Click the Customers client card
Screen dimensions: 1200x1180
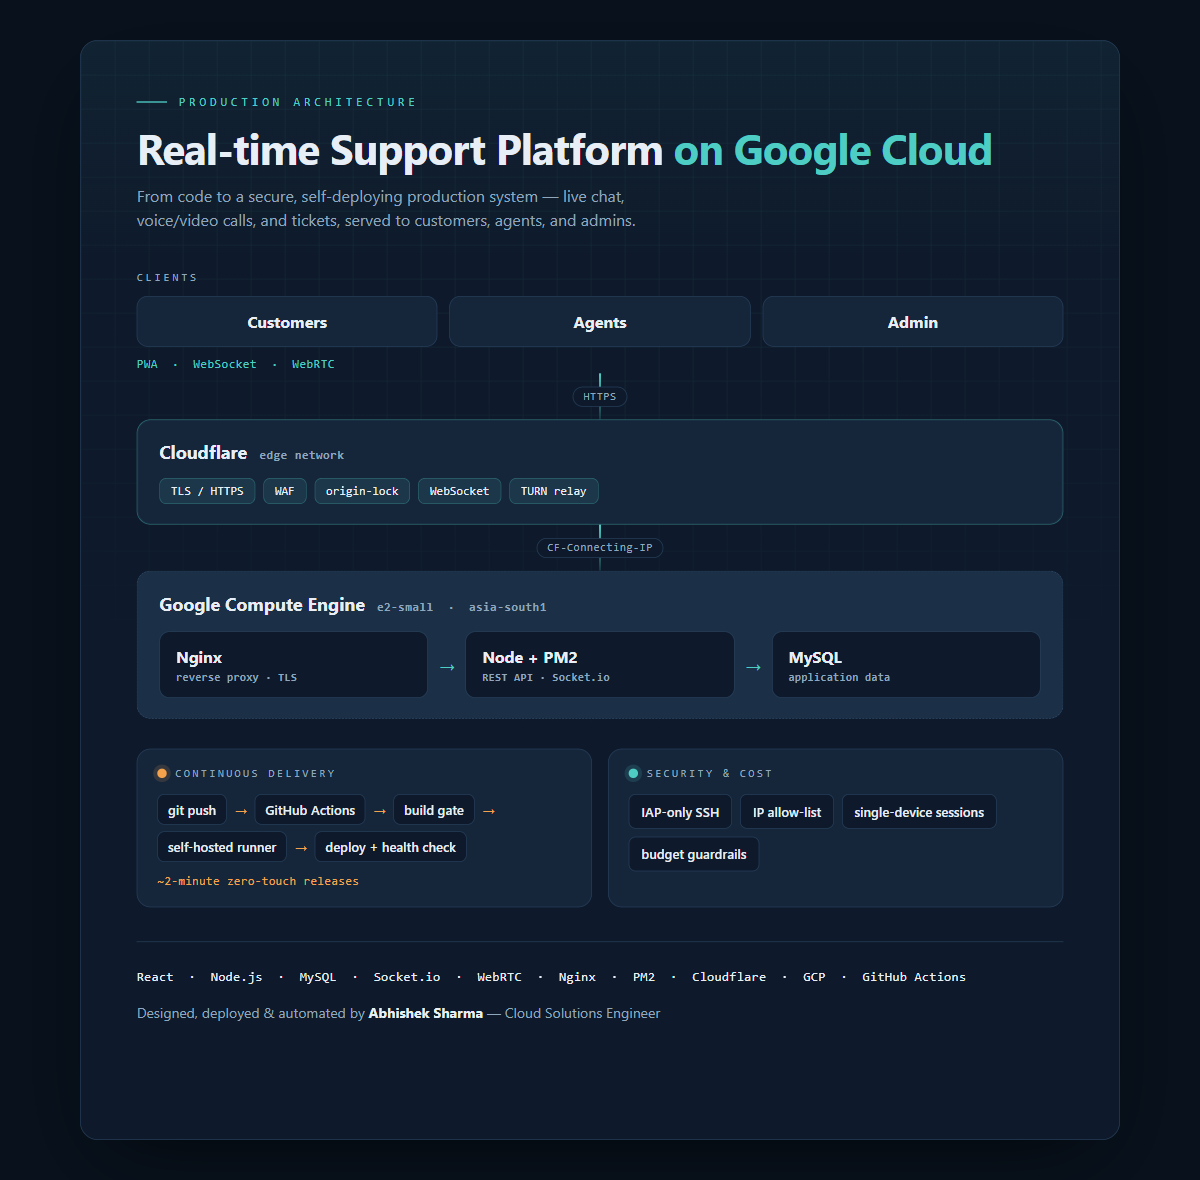pos(287,322)
